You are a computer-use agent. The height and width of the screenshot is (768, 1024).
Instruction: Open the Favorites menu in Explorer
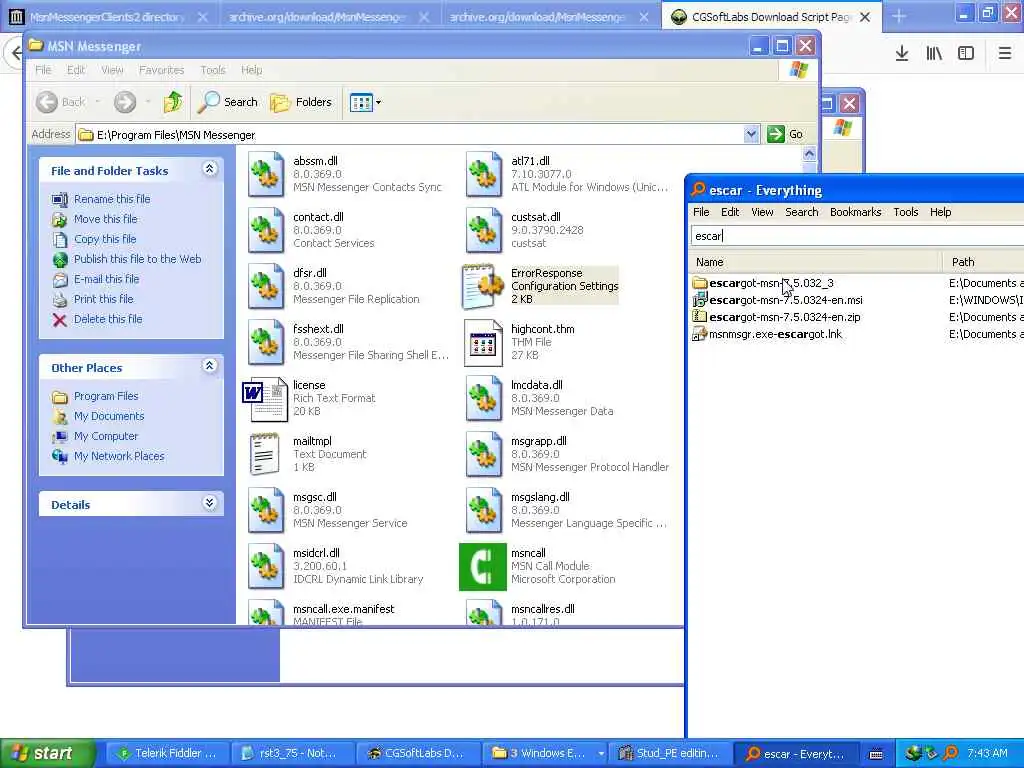pos(161,70)
